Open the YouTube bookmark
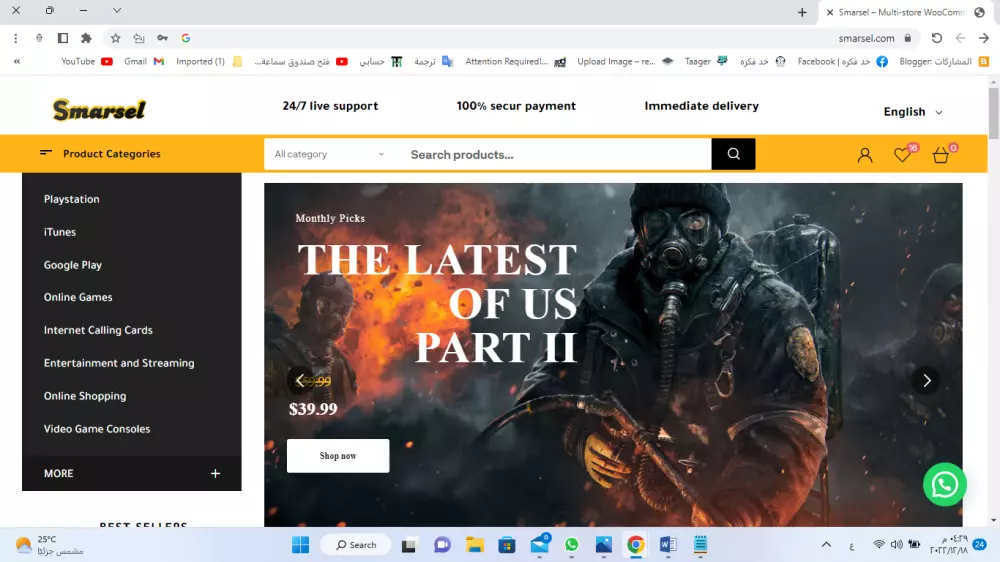1000x562 pixels. (x=87, y=62)
